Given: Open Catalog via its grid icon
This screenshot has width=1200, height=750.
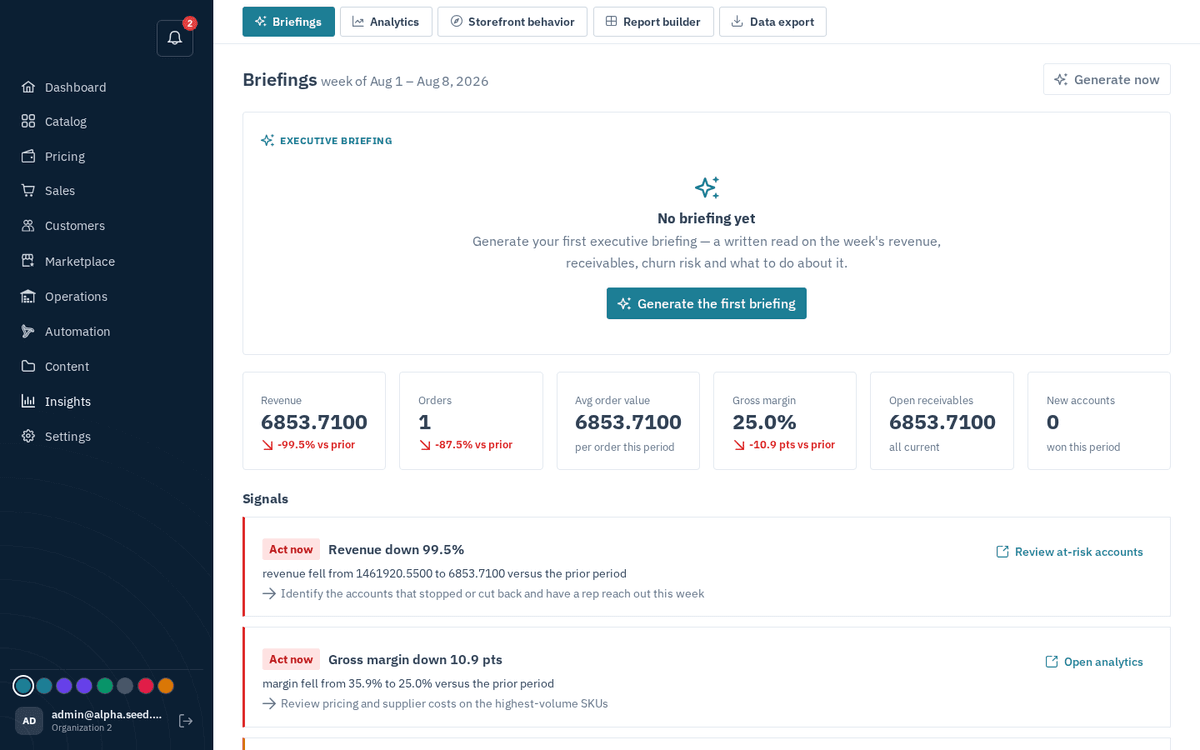Looking at the screenshot, I should click(x=28, y=121).
